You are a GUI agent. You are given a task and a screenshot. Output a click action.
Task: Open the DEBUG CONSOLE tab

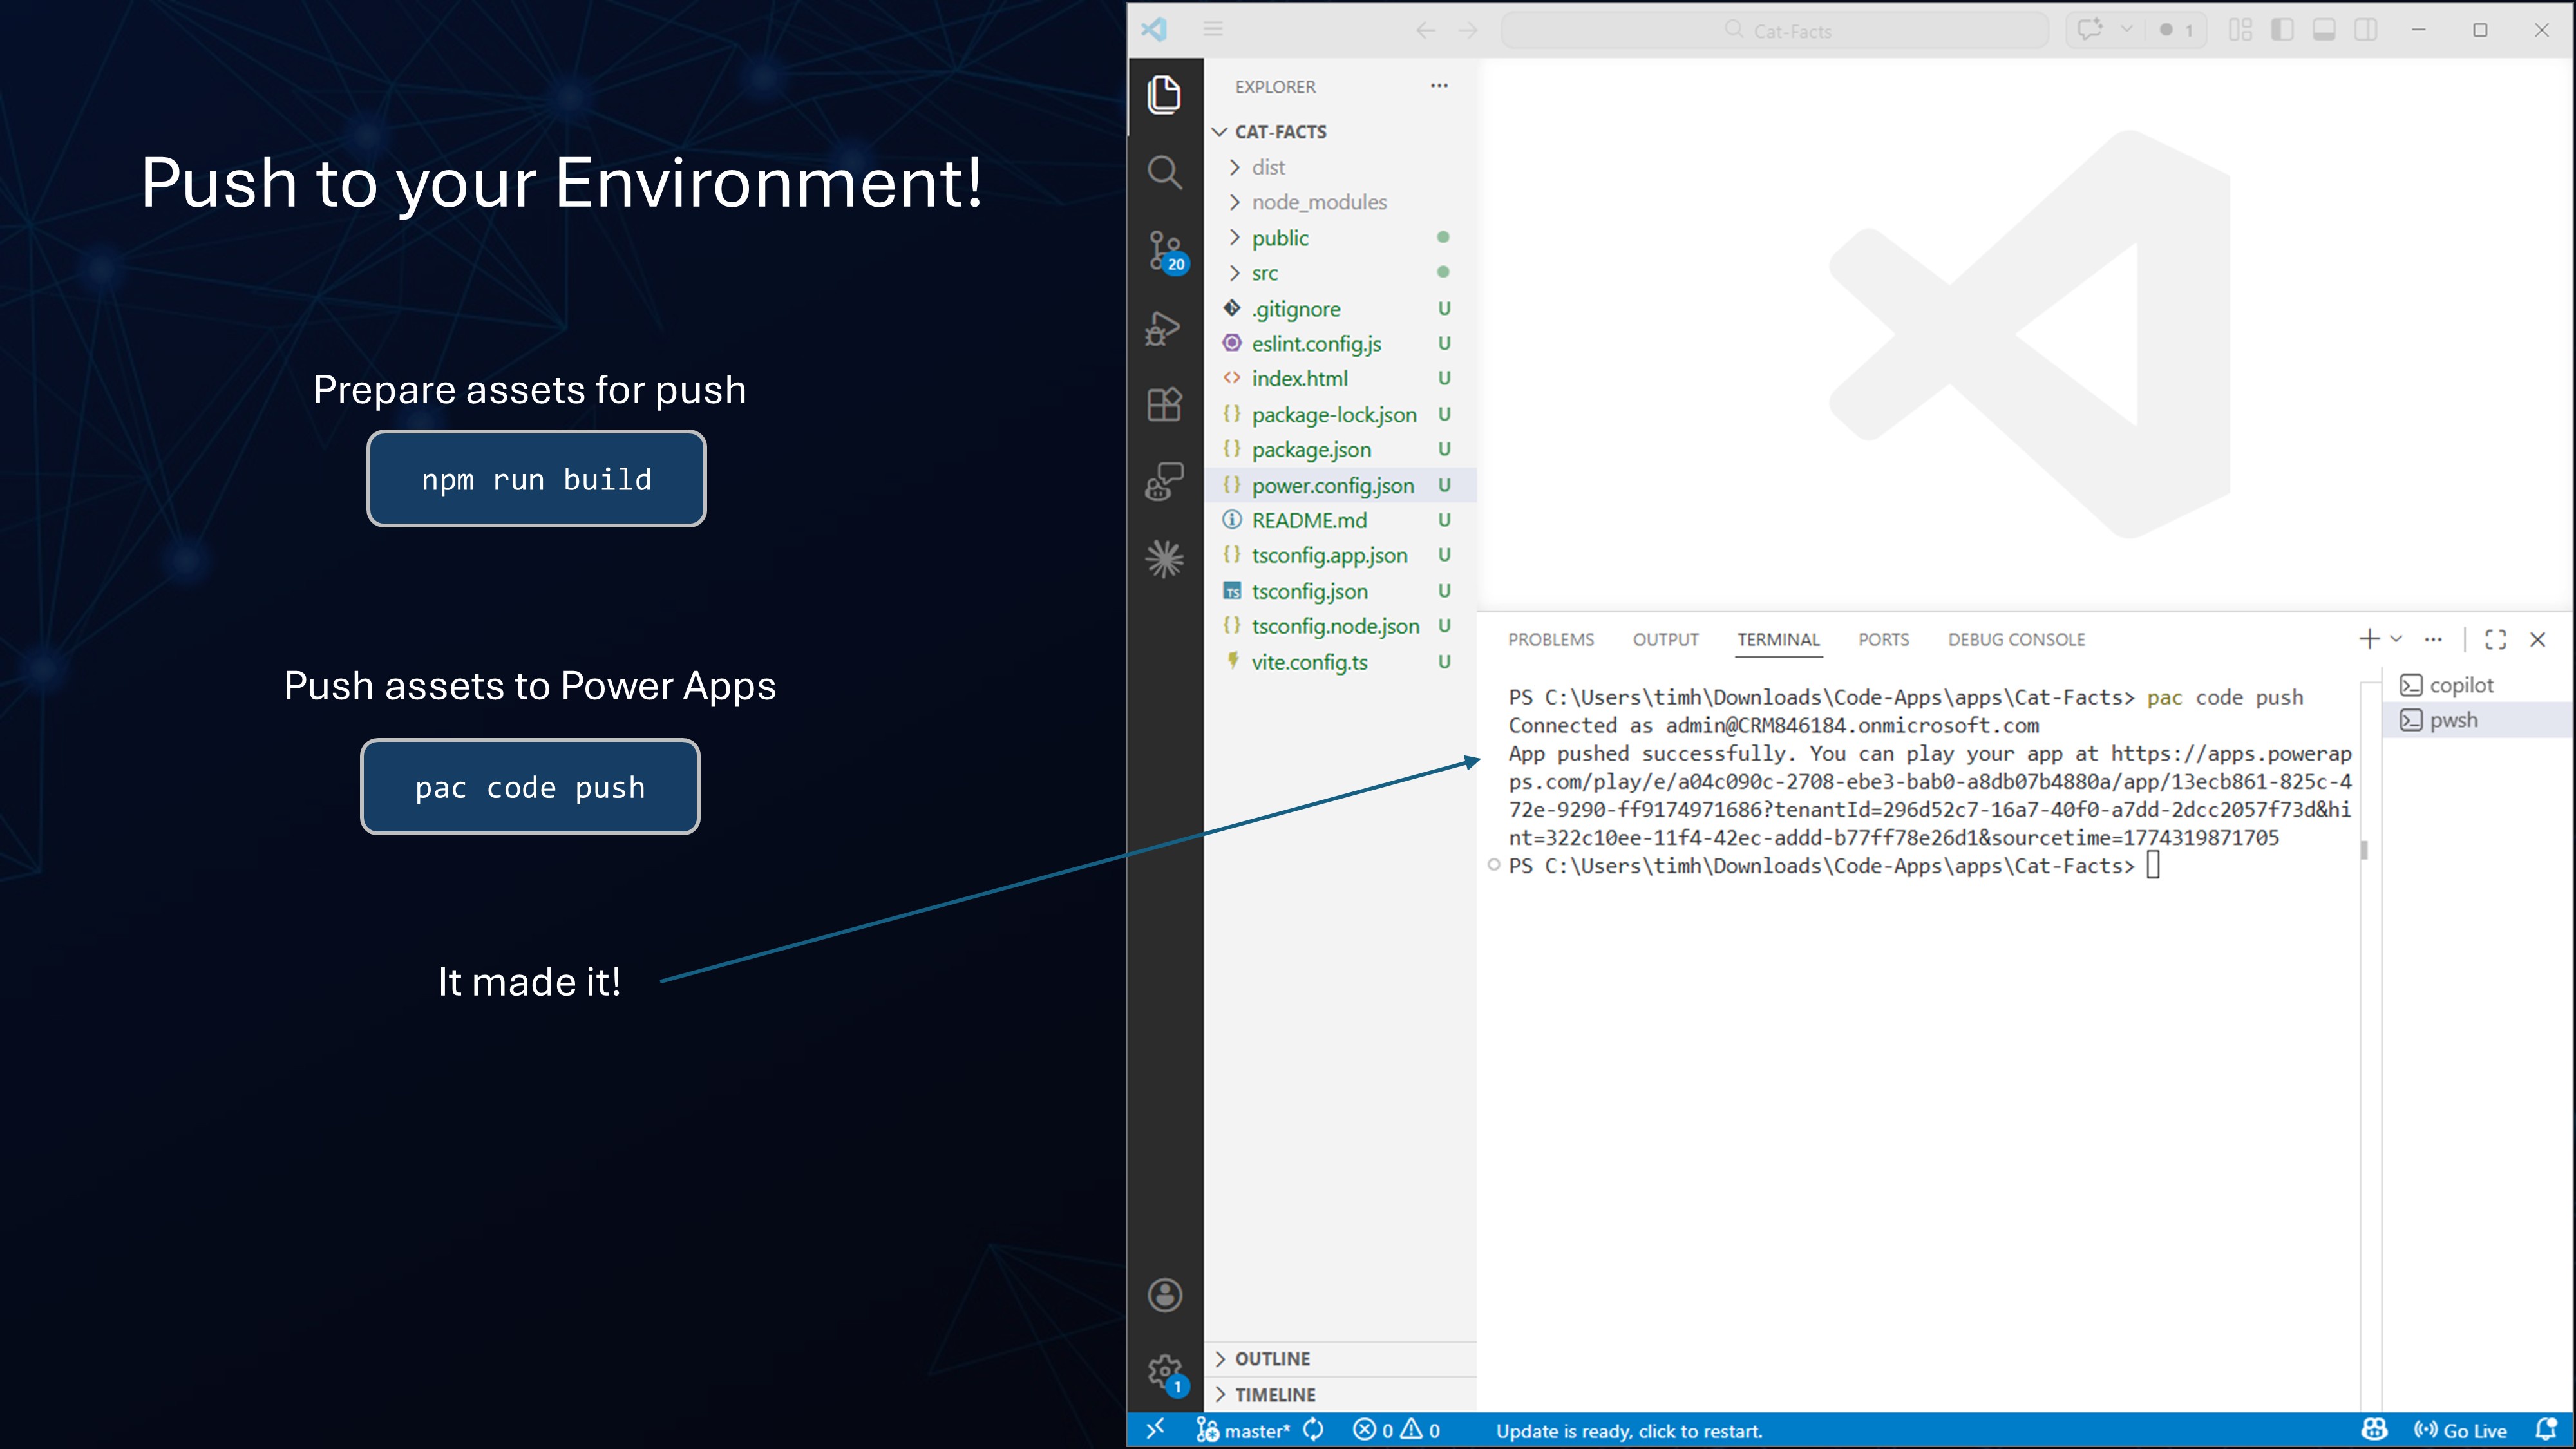tap(2016, 640)
